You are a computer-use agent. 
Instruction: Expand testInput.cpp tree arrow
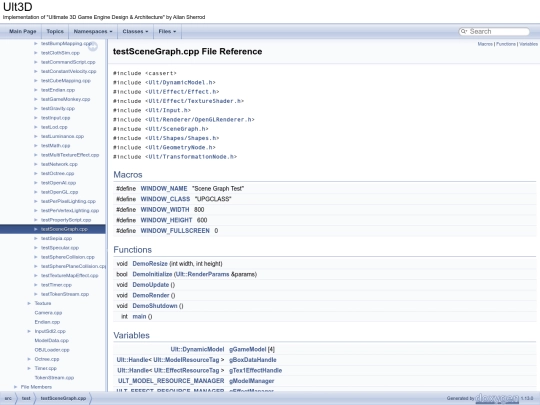click(35, 118)
